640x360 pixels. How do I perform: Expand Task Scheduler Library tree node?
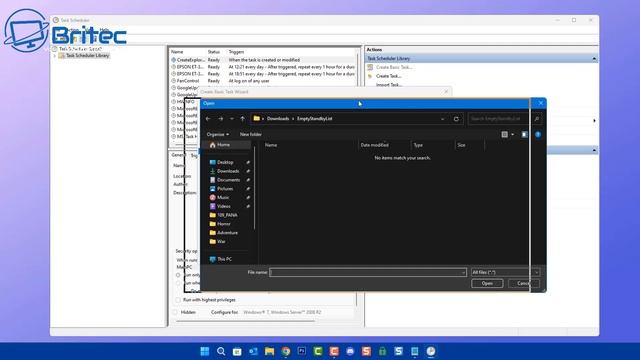[55, 56]
